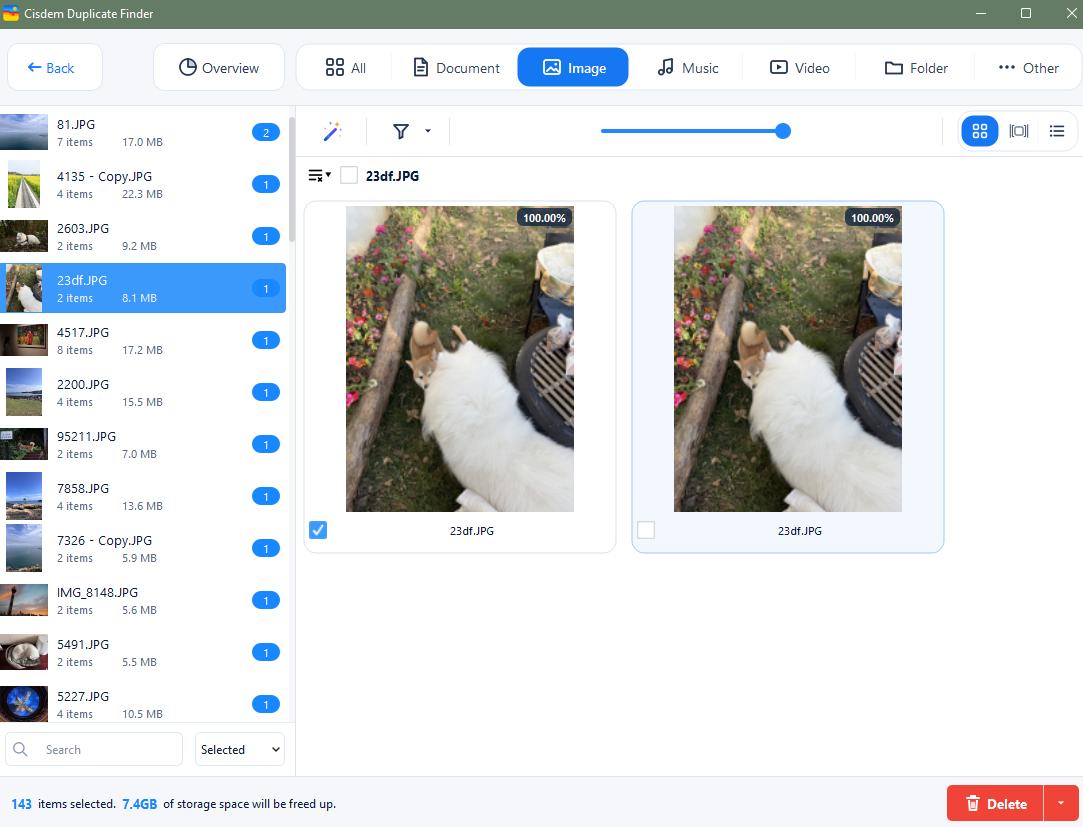
Task: Select the IMG_8148.JPG group
Action: point(143,600)
